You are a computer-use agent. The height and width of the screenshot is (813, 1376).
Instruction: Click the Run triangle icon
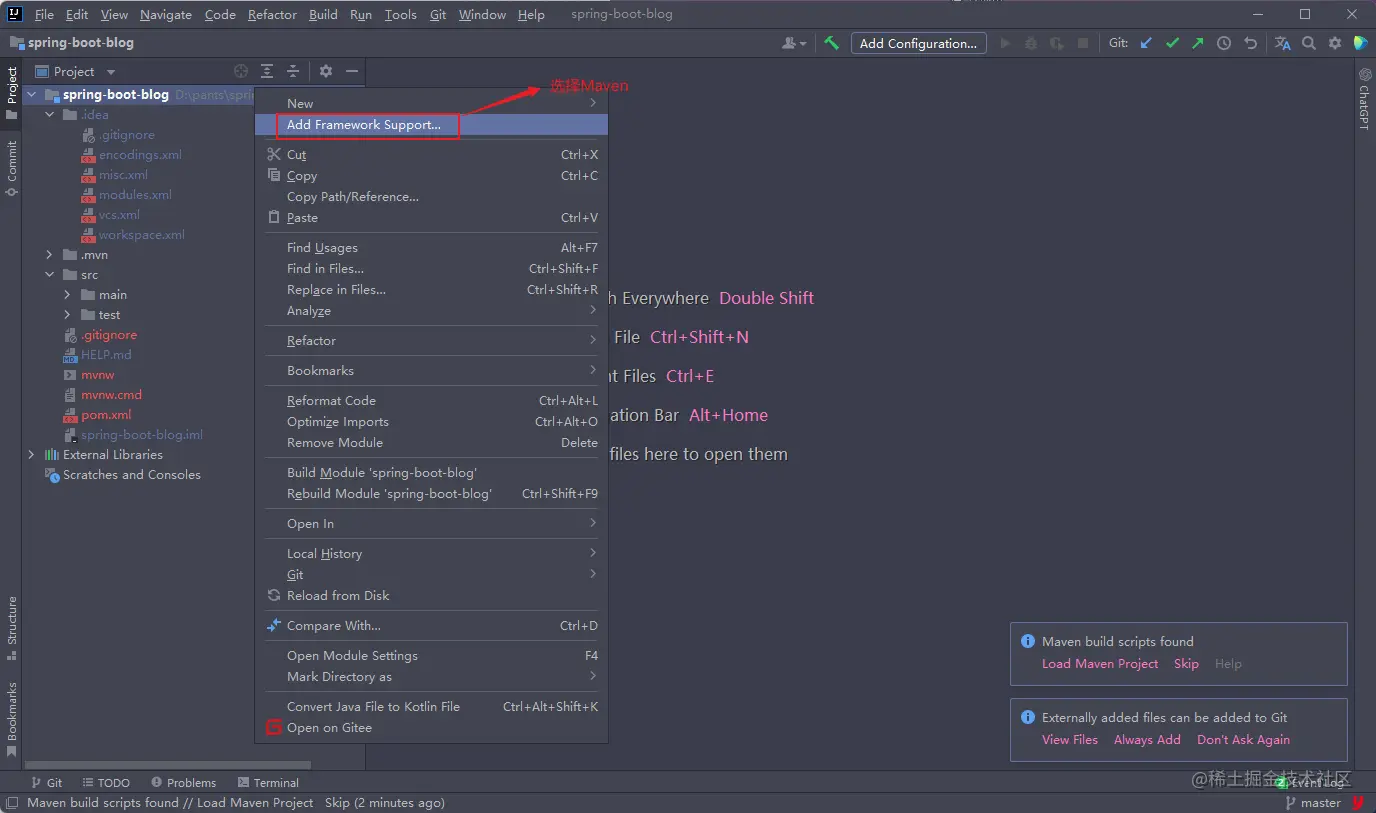pyautogui.click(x=1005, y=43)
